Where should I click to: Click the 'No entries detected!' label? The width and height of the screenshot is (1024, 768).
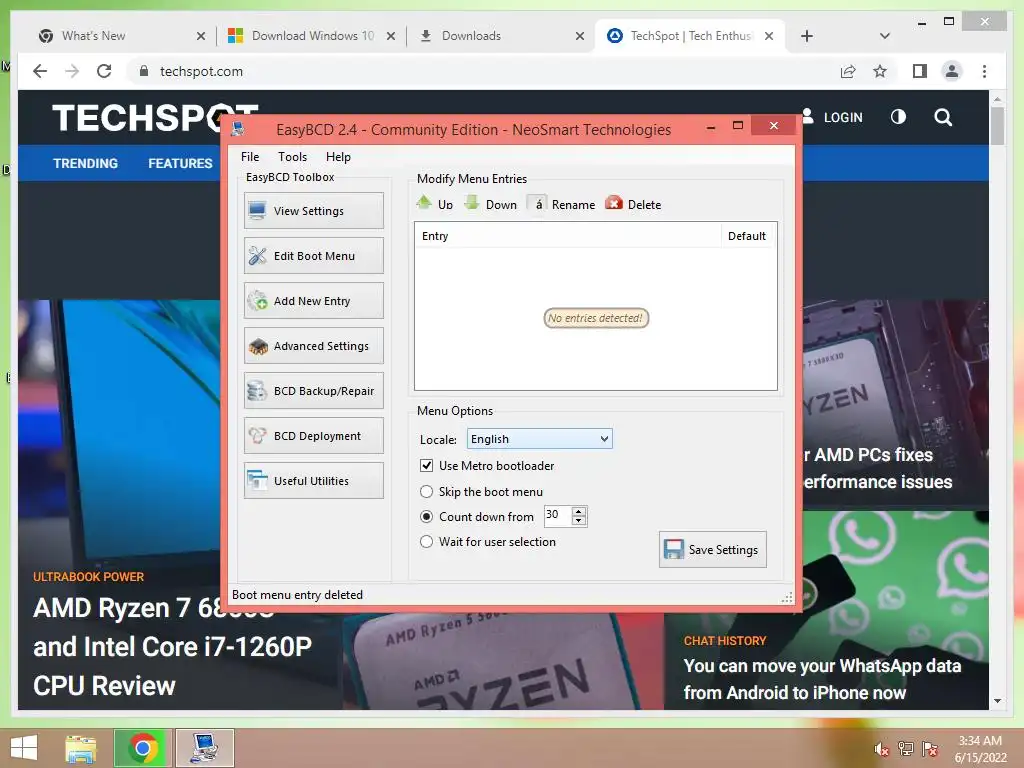pyautogui.click(x=596, y=318)
